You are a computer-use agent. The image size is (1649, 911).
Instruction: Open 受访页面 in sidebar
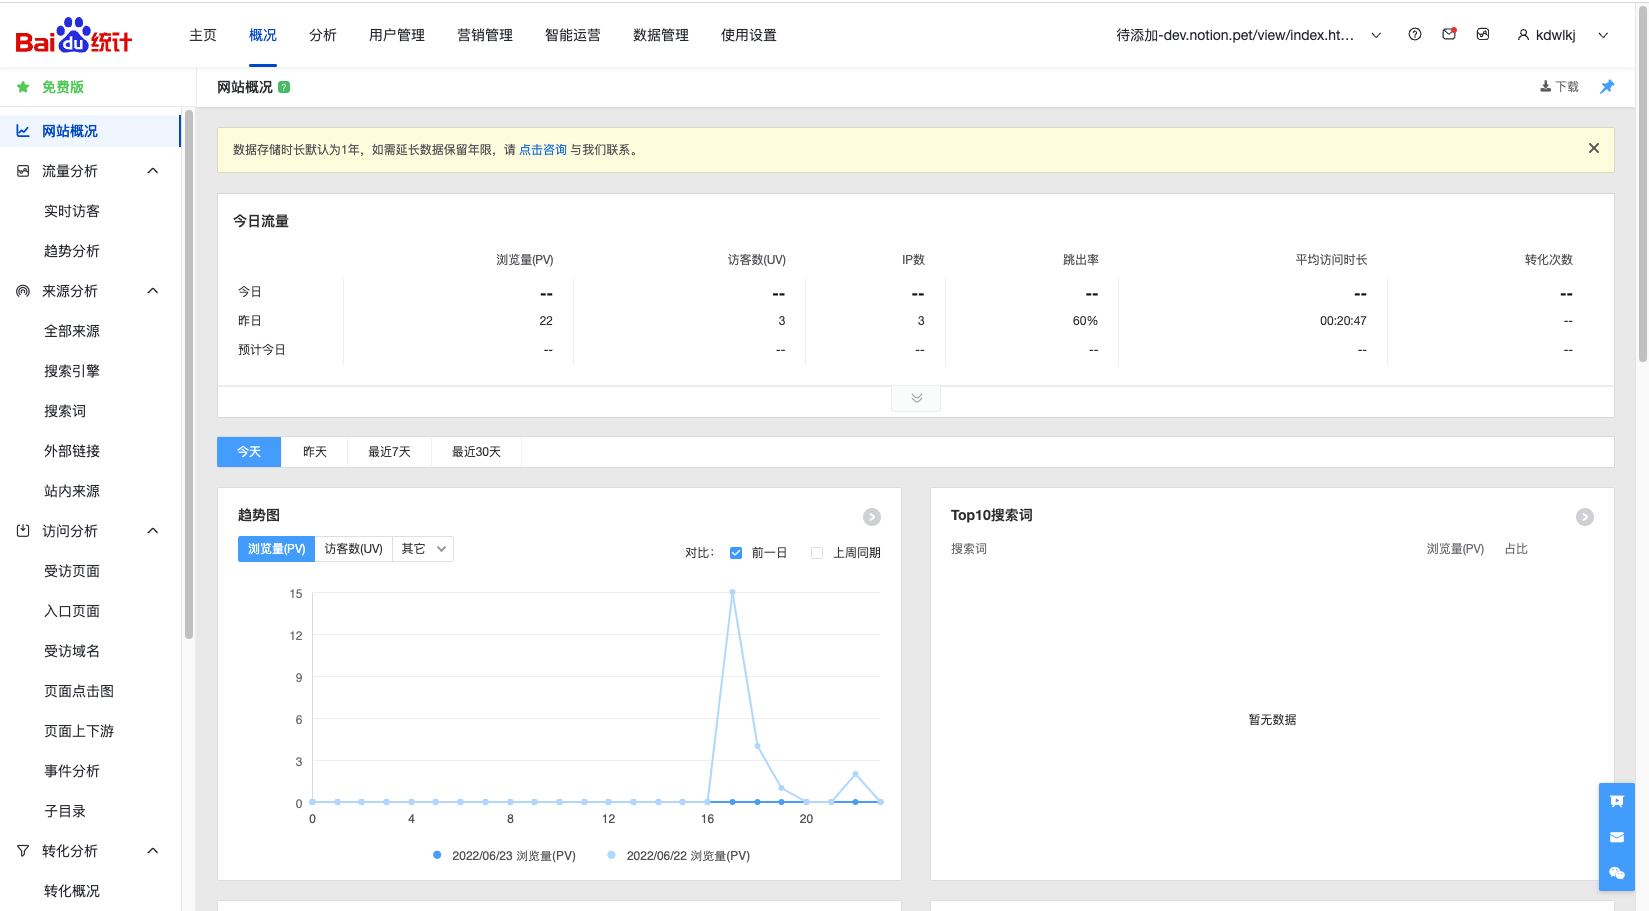pyautogui.click(x=72, y=571)
